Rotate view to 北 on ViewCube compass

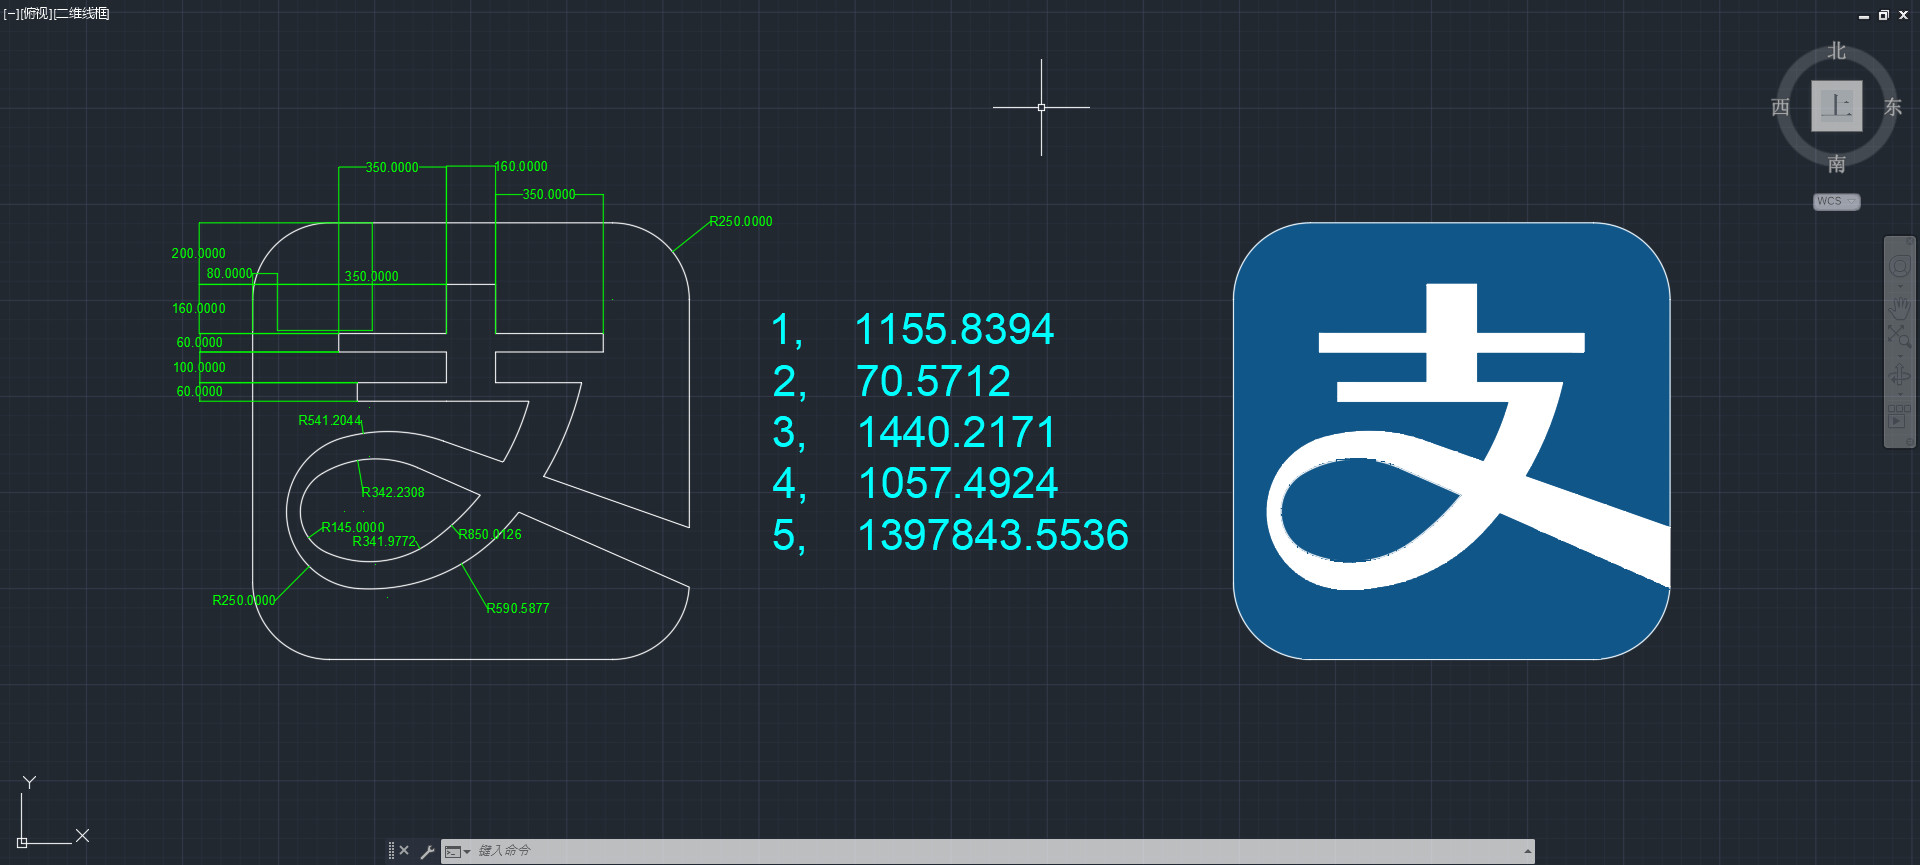coord(1837,51)
